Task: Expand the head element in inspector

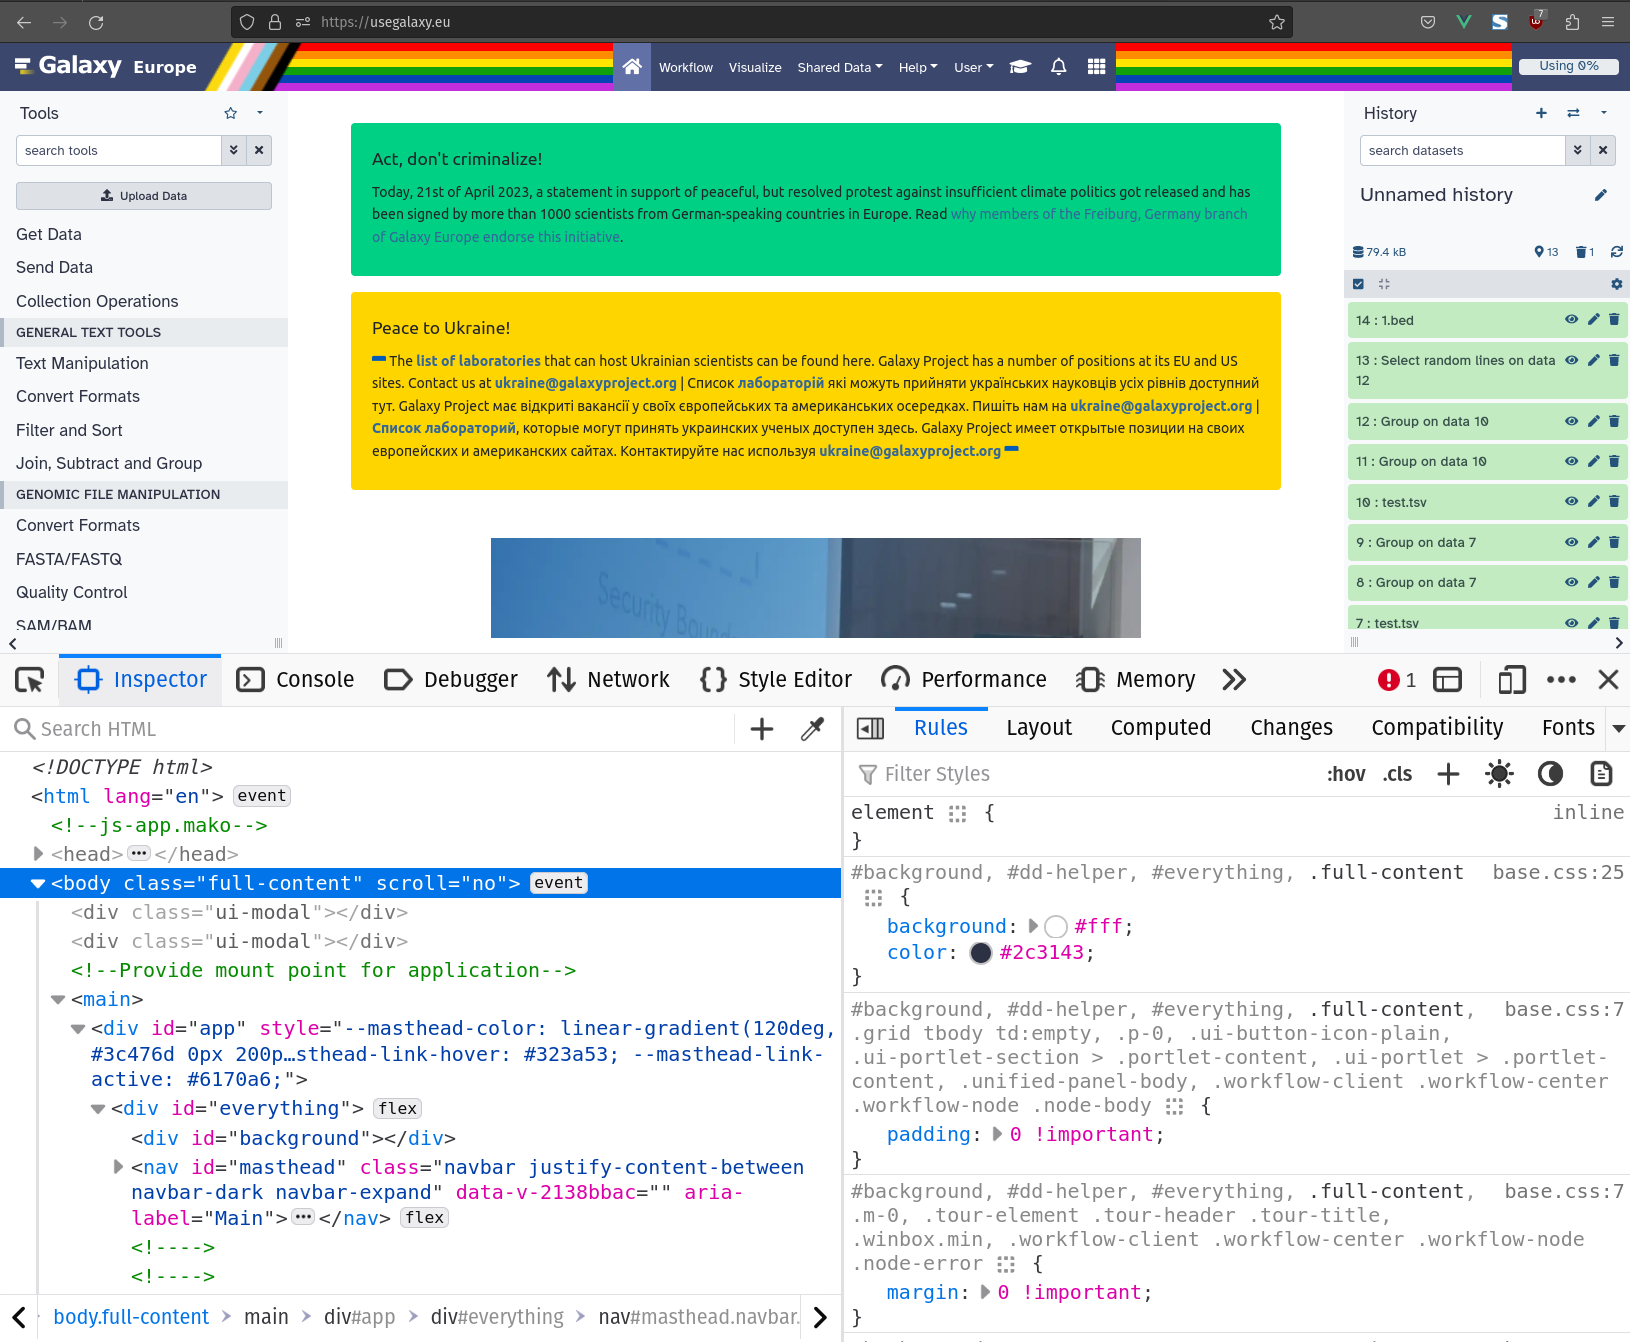Action: pos(38,854)
